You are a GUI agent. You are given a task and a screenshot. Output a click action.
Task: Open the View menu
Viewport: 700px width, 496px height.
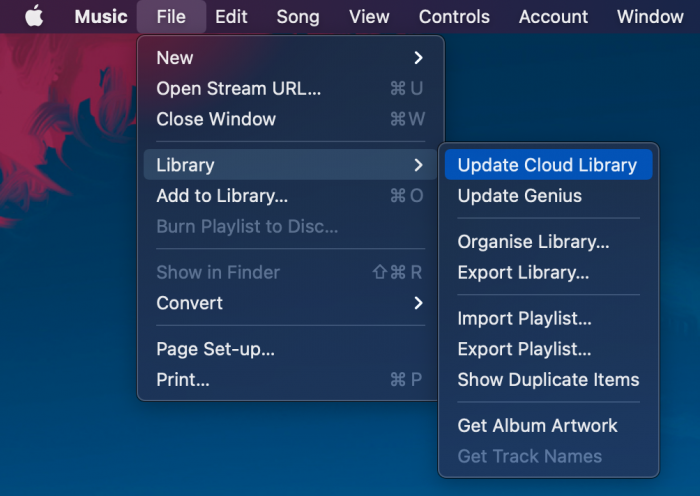[369, 17]
